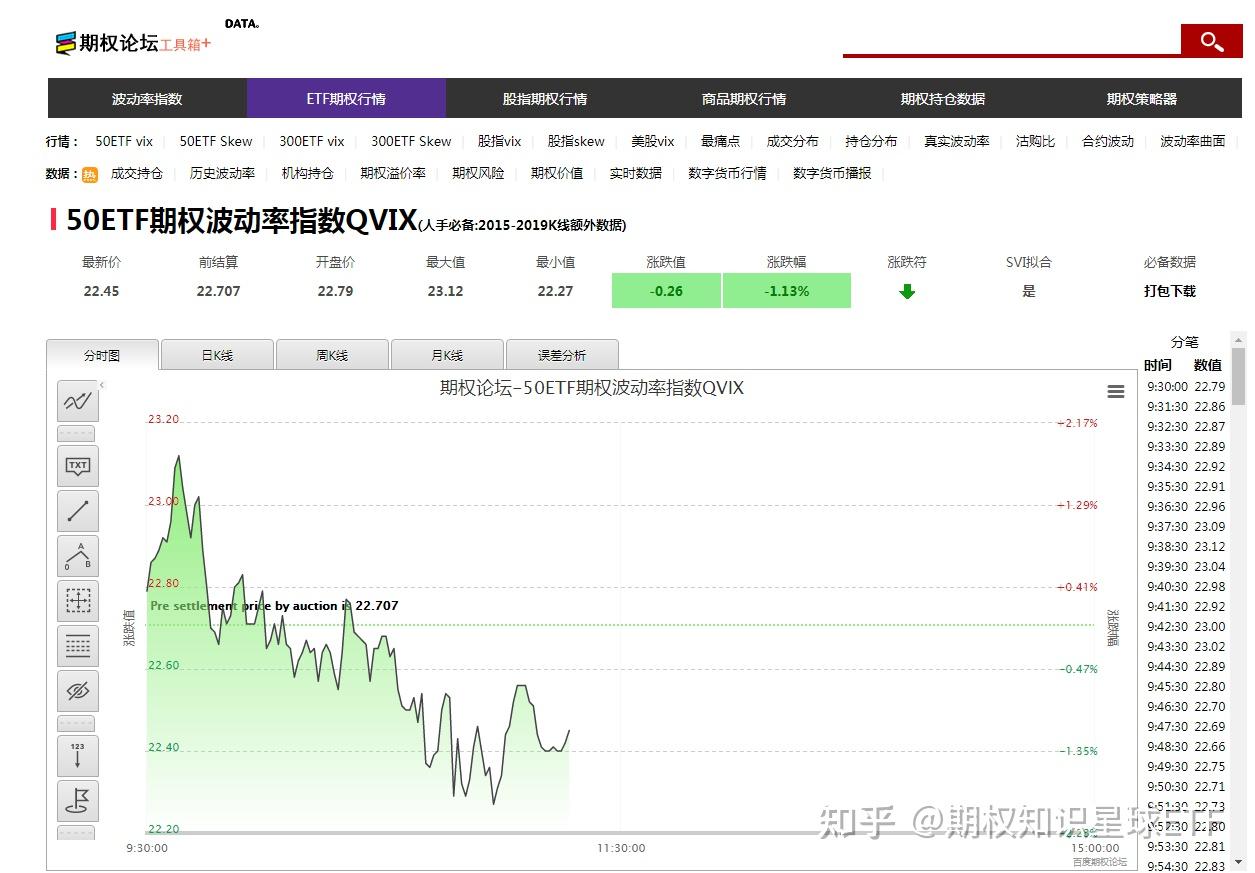Click the grid display tool
Screen dimensions: 1255x873
pos(78,646)
